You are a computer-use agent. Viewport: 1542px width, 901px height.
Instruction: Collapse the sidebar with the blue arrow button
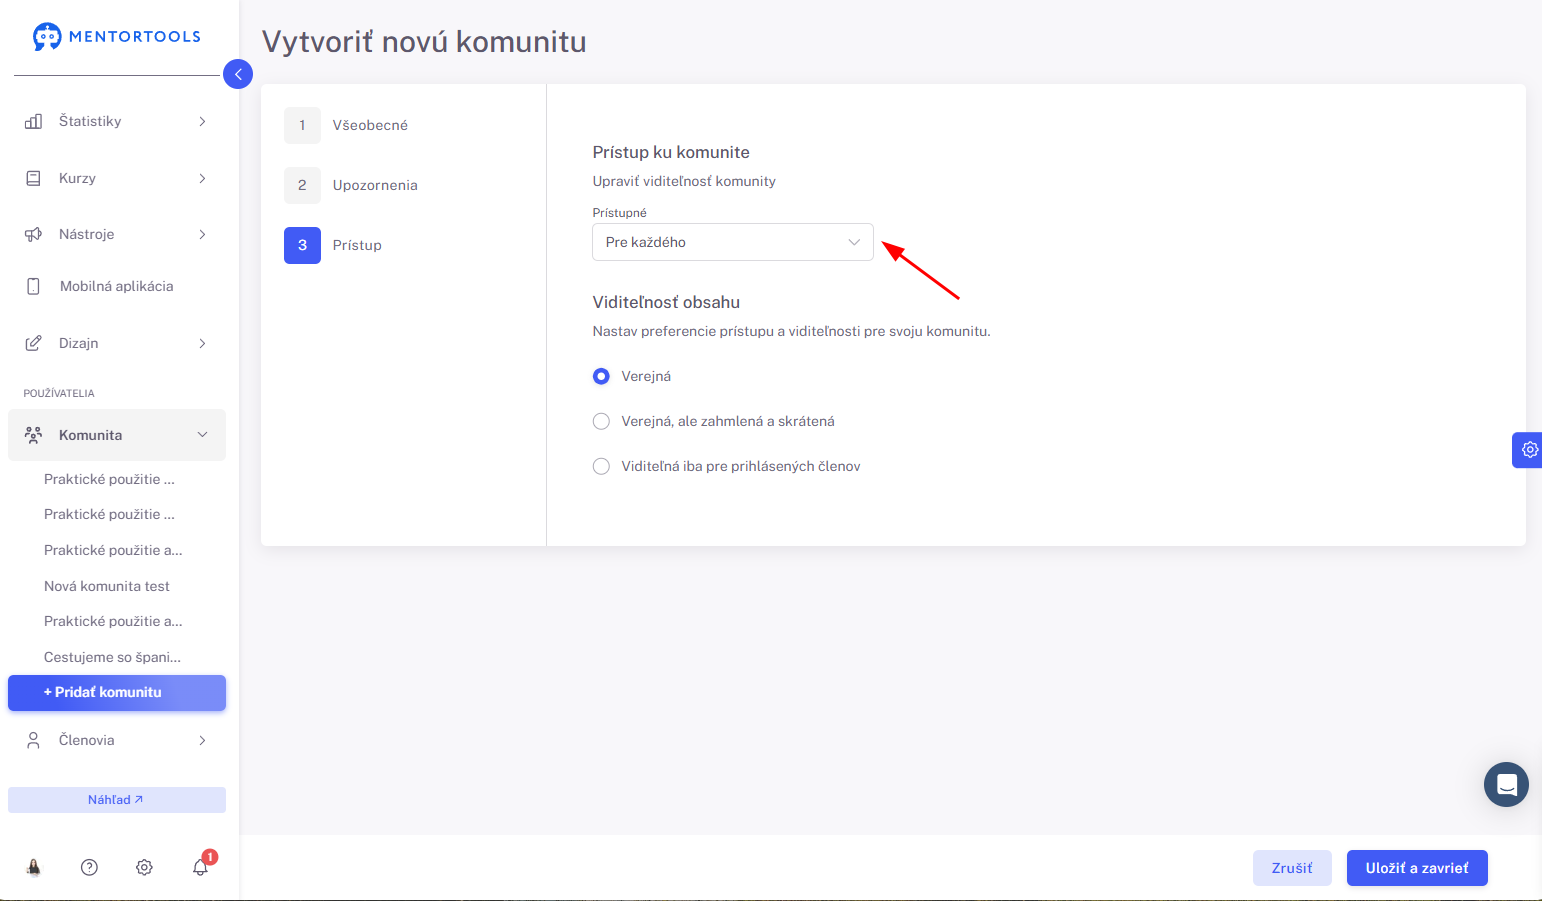[238, 74]
